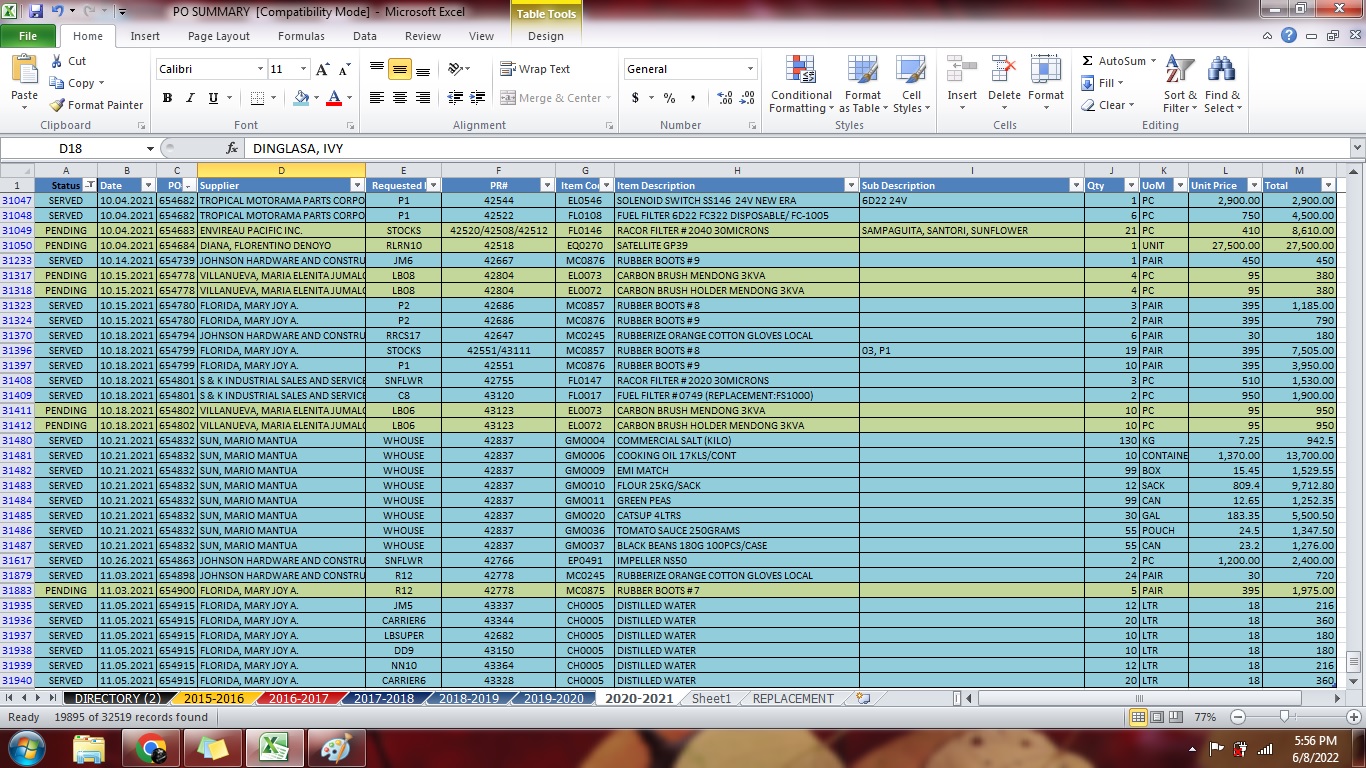Toggle Wrap Text for selected cells

(536, 69)
